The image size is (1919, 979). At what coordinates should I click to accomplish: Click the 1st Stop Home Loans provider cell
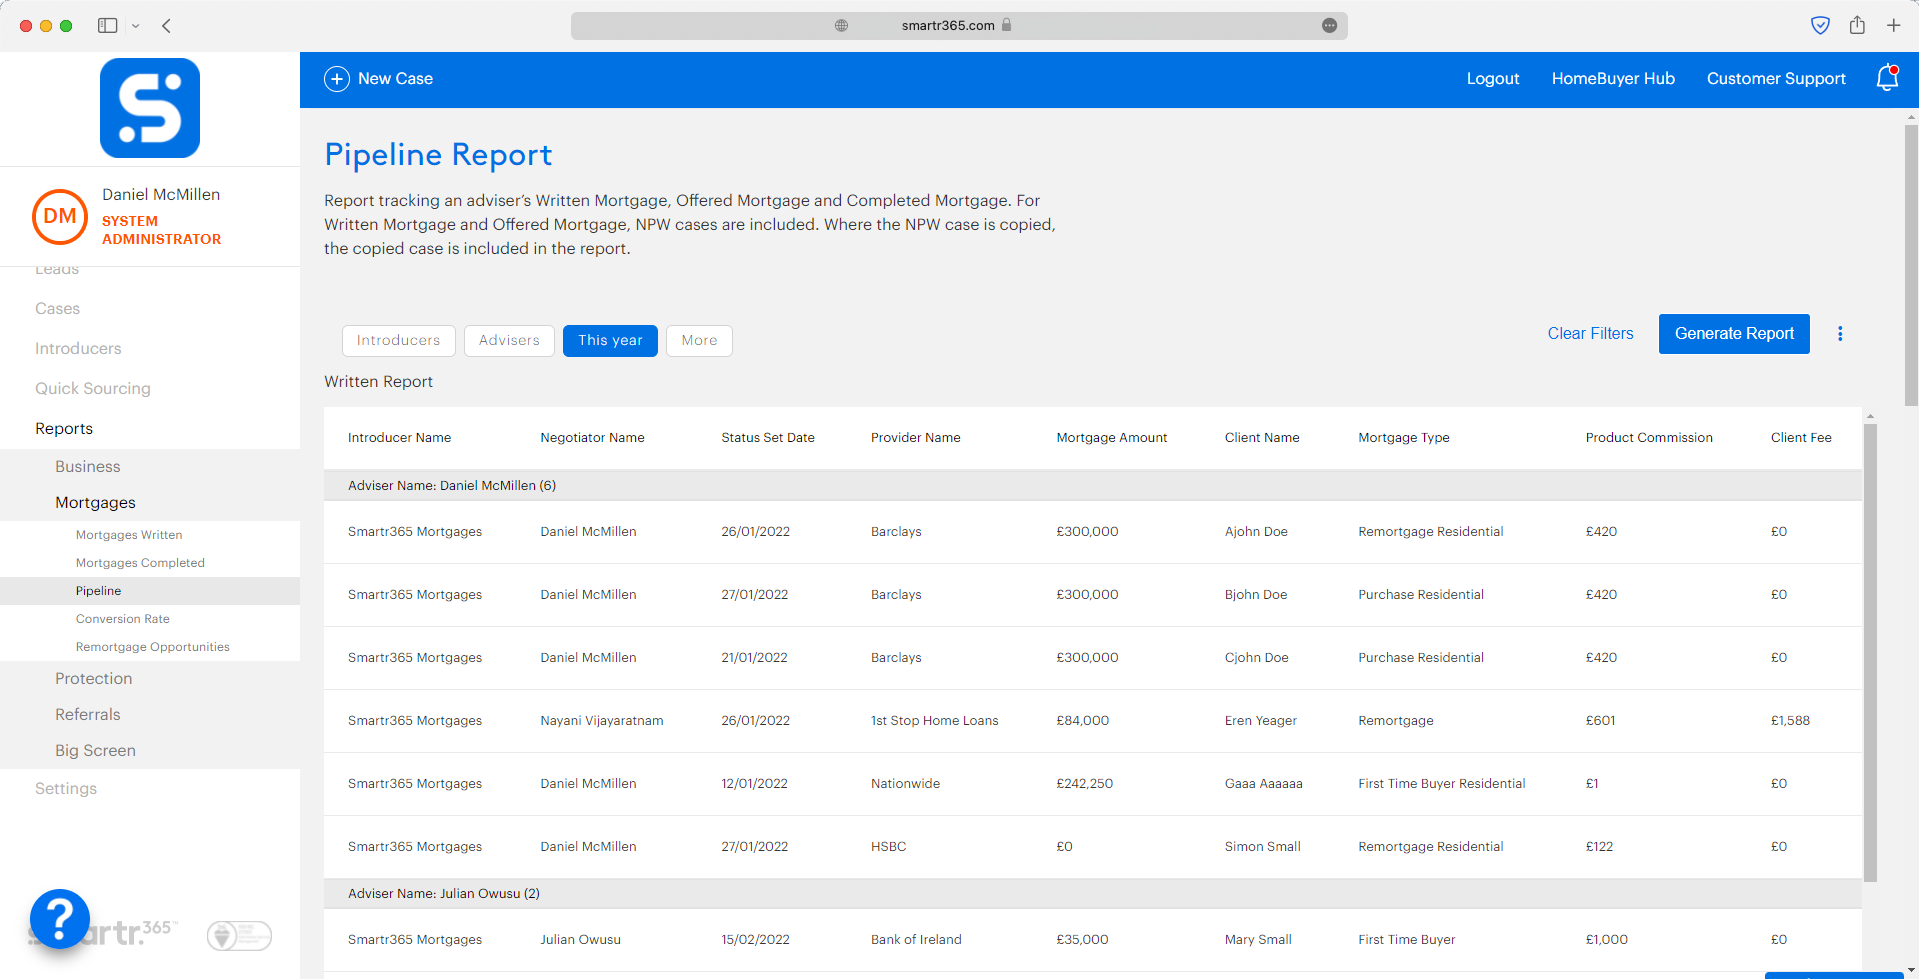[x=934, y=721]
